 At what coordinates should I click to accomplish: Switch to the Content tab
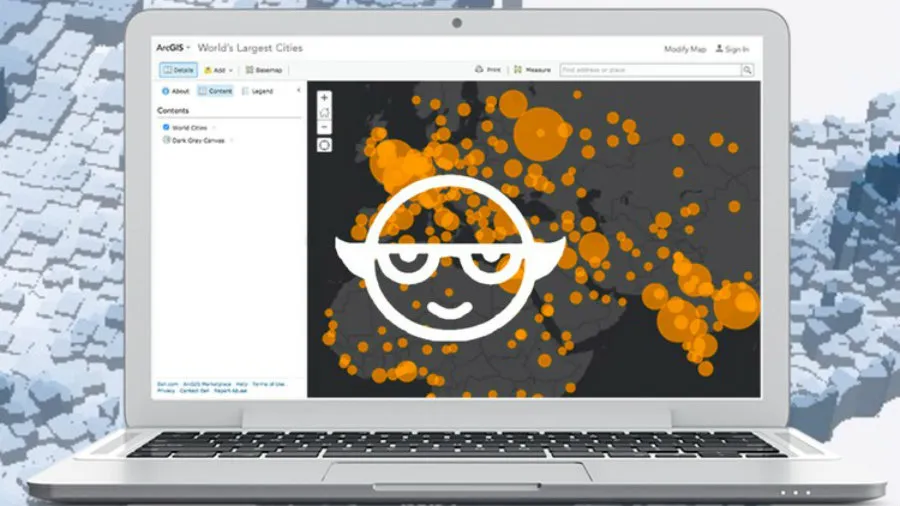(215, 91)
